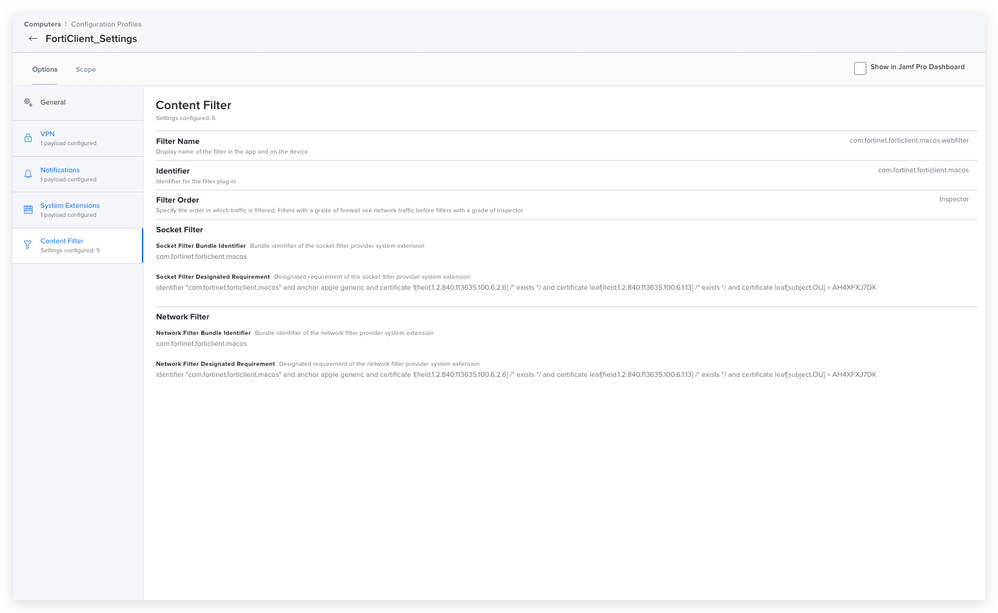Click the Network Filter Bundle Identifier label
This screenshot has height=613, width=998.
[203, 333]
